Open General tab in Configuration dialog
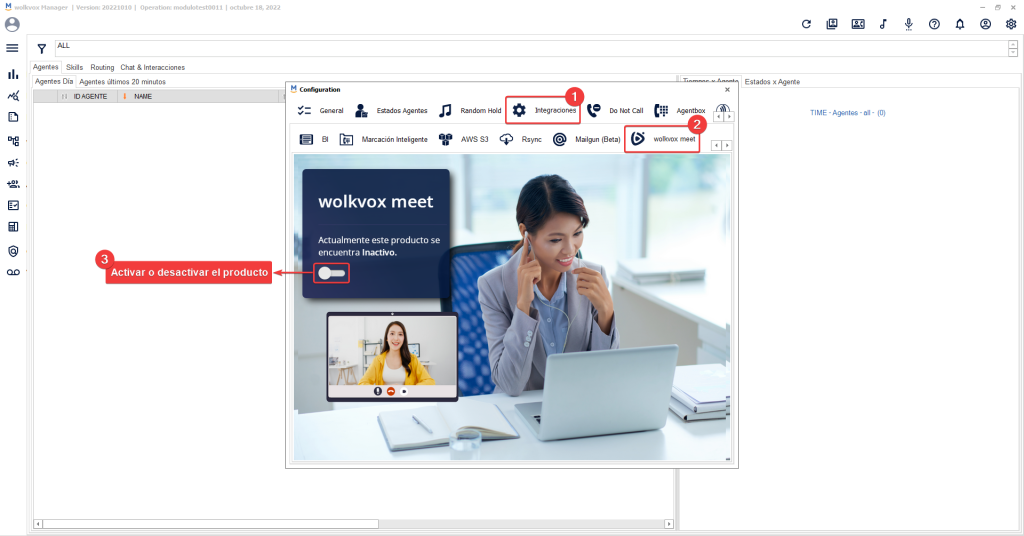Image resolution: width=1024 pixels, height=536 pixels. [x=320, y=111]
